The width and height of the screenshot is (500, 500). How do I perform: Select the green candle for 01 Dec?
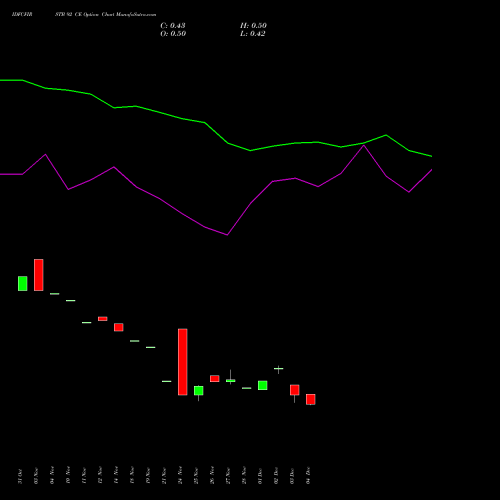[x=263, y=385]
